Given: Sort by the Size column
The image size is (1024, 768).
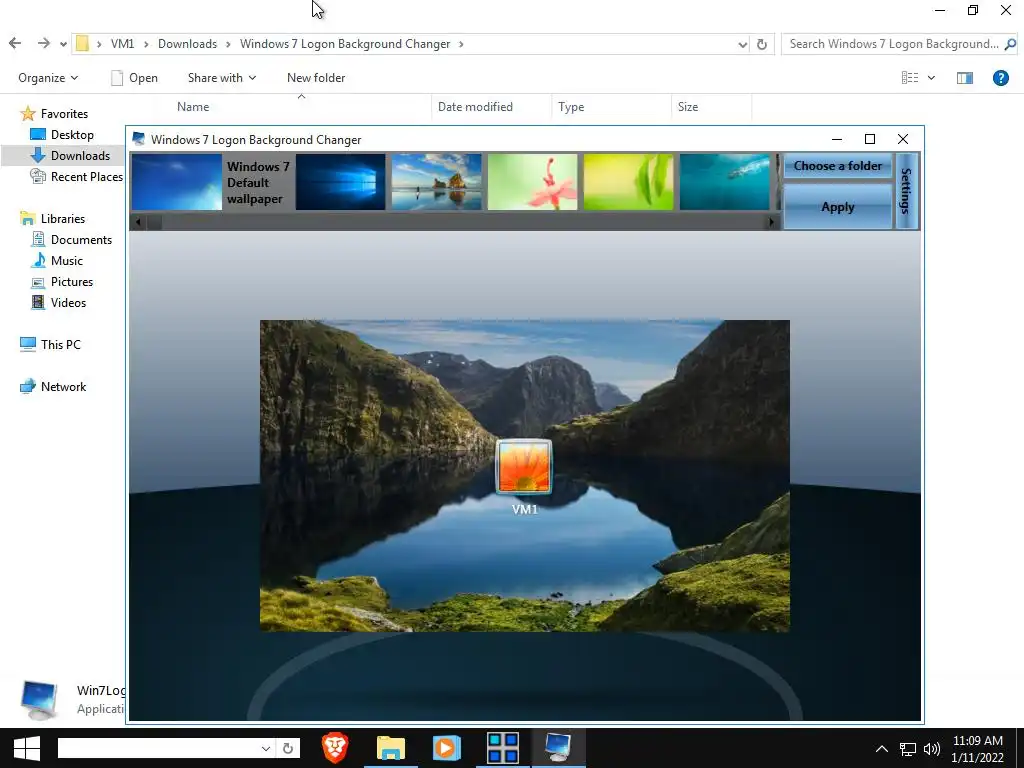Looking at the screenshot, I should point(688,106).
